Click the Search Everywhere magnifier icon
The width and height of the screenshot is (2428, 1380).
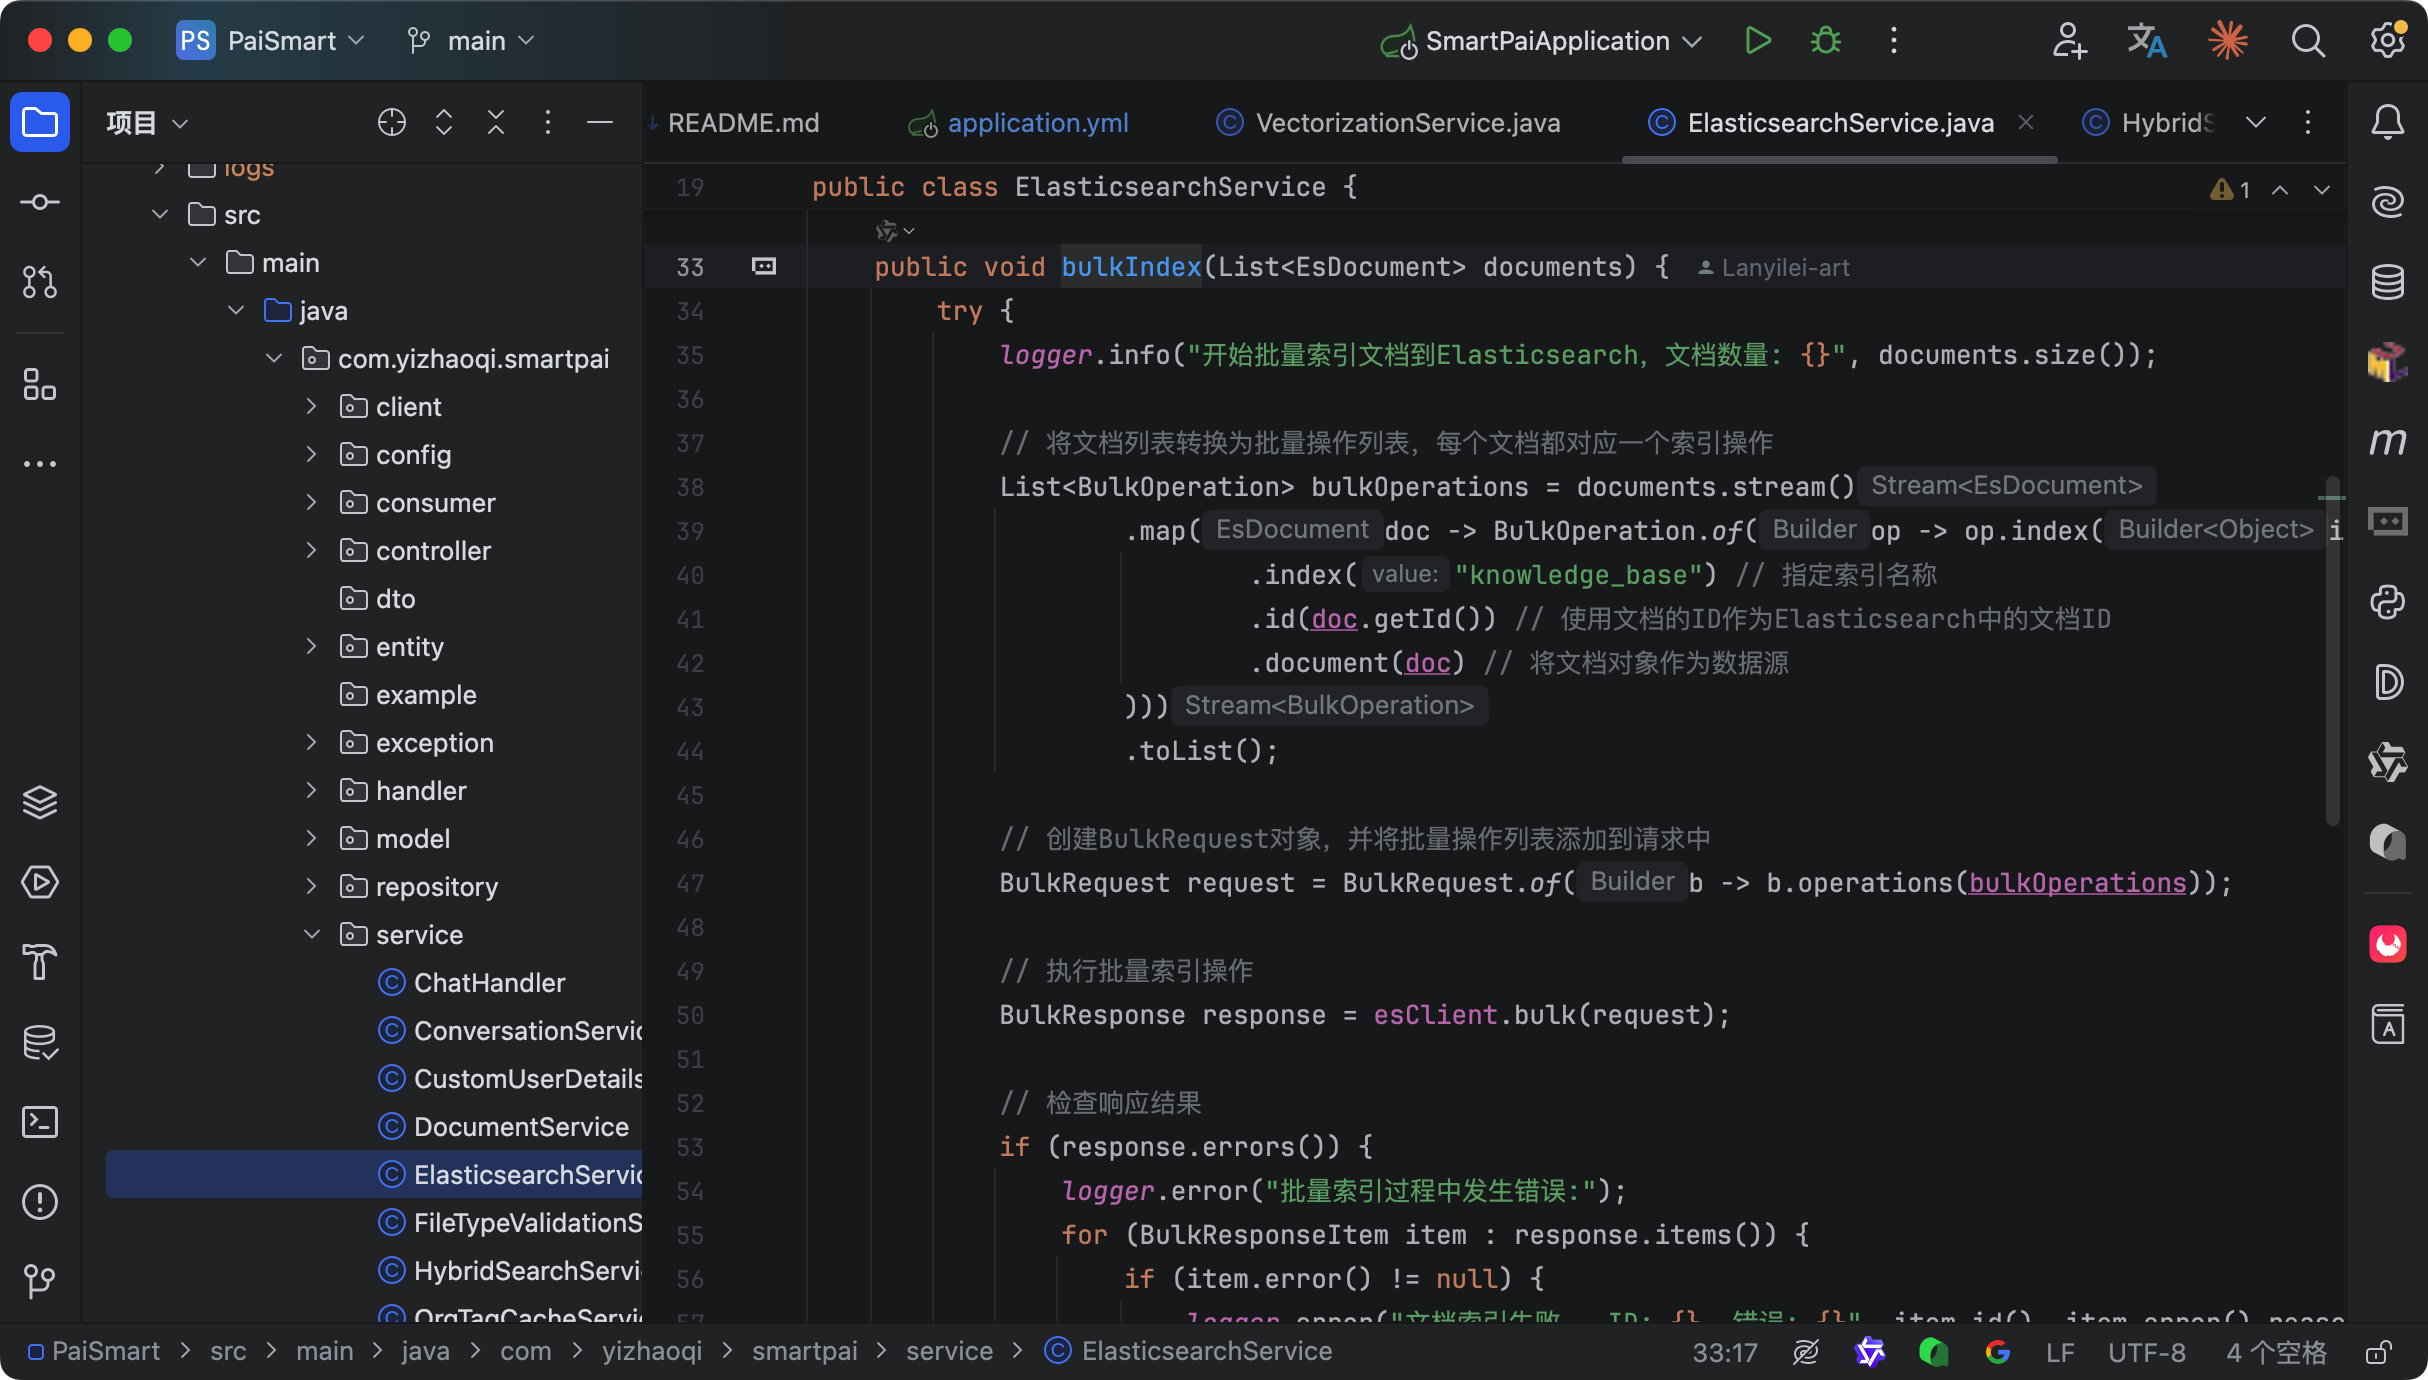click(2308, 41)
